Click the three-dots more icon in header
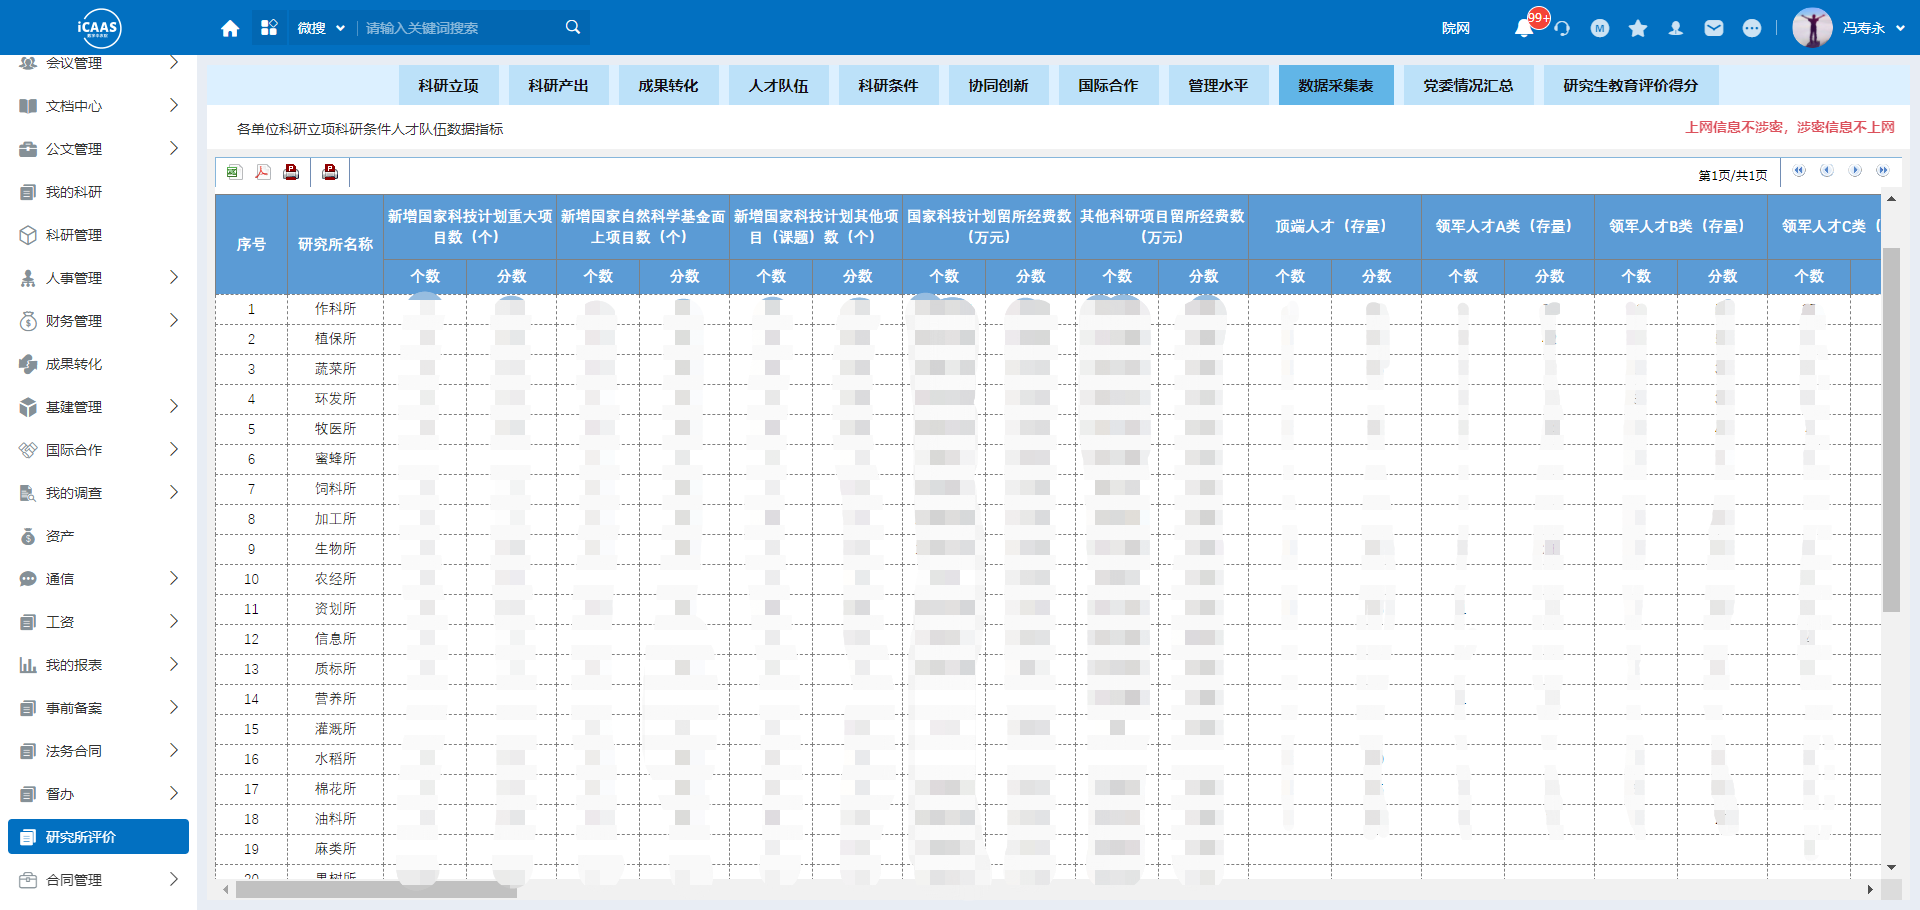 pyautogui.click(x=1752, y=28)
